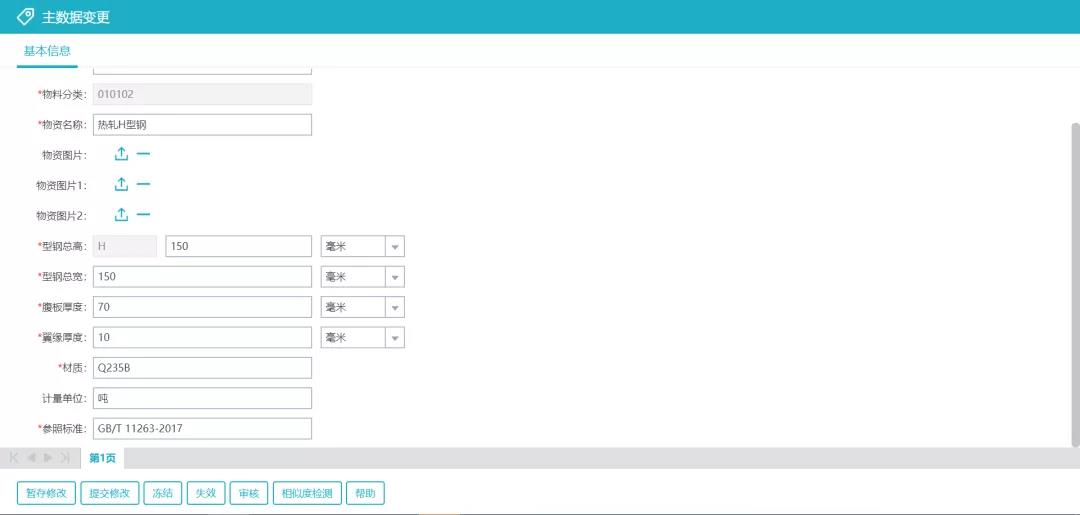Go to previous page navigation arrow

tap(31, 458)
